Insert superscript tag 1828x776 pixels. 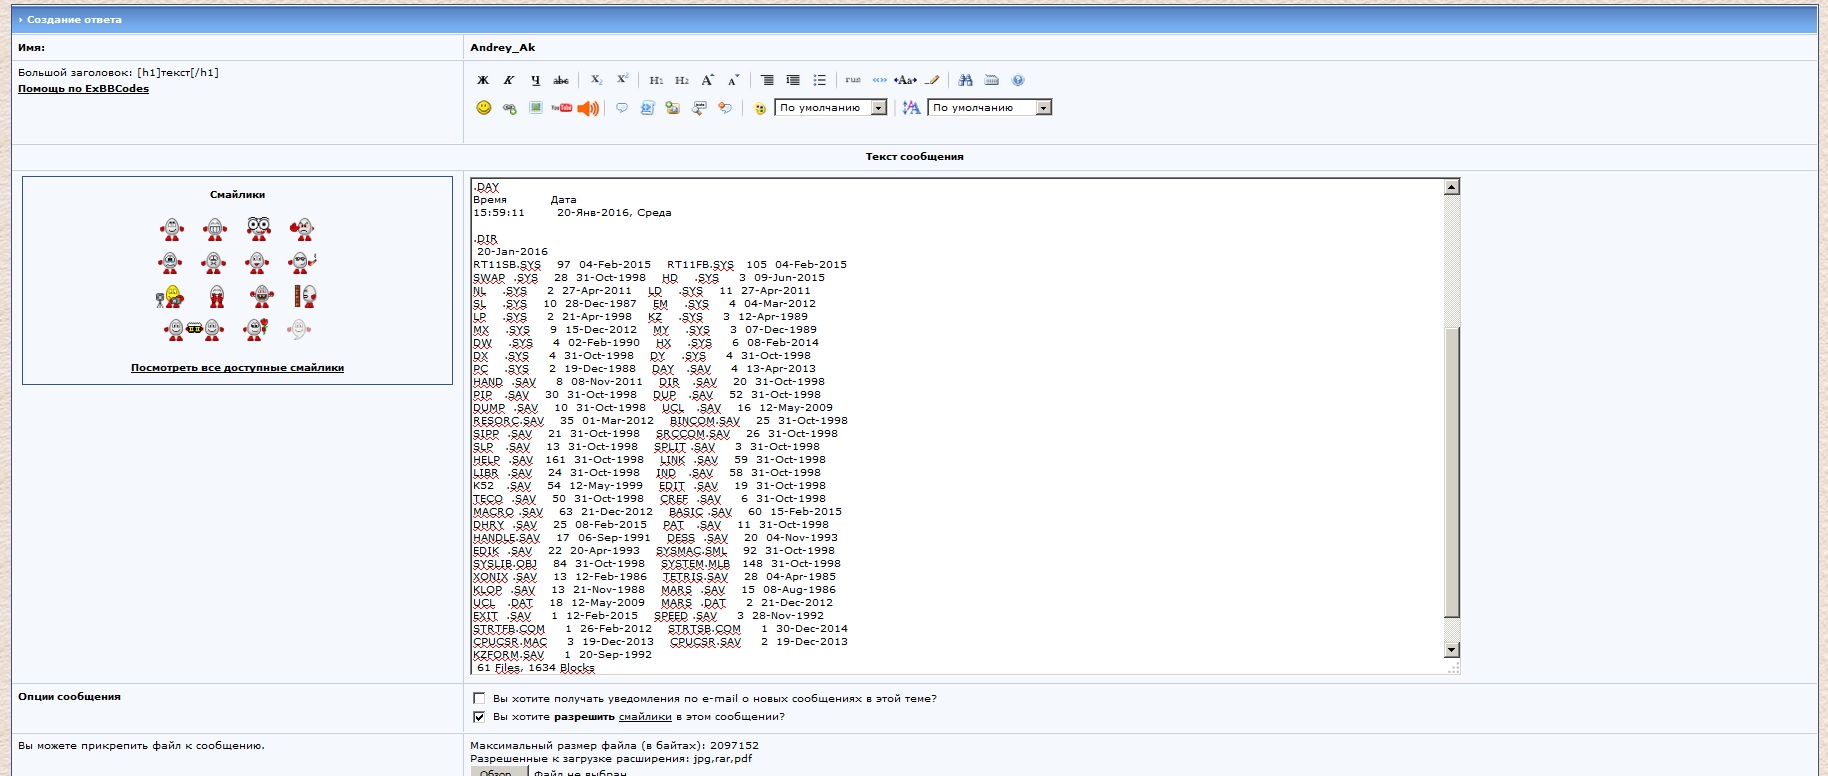click(622, 80)
